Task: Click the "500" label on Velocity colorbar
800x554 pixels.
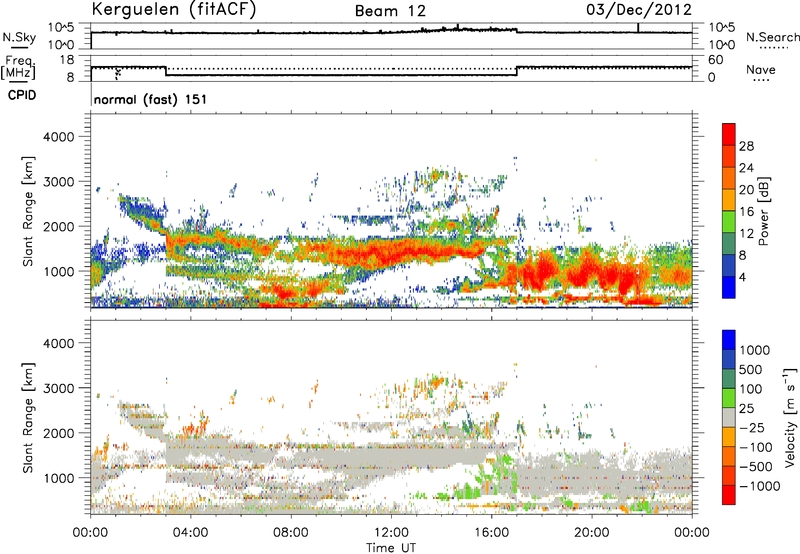Action: click(751, 370)
